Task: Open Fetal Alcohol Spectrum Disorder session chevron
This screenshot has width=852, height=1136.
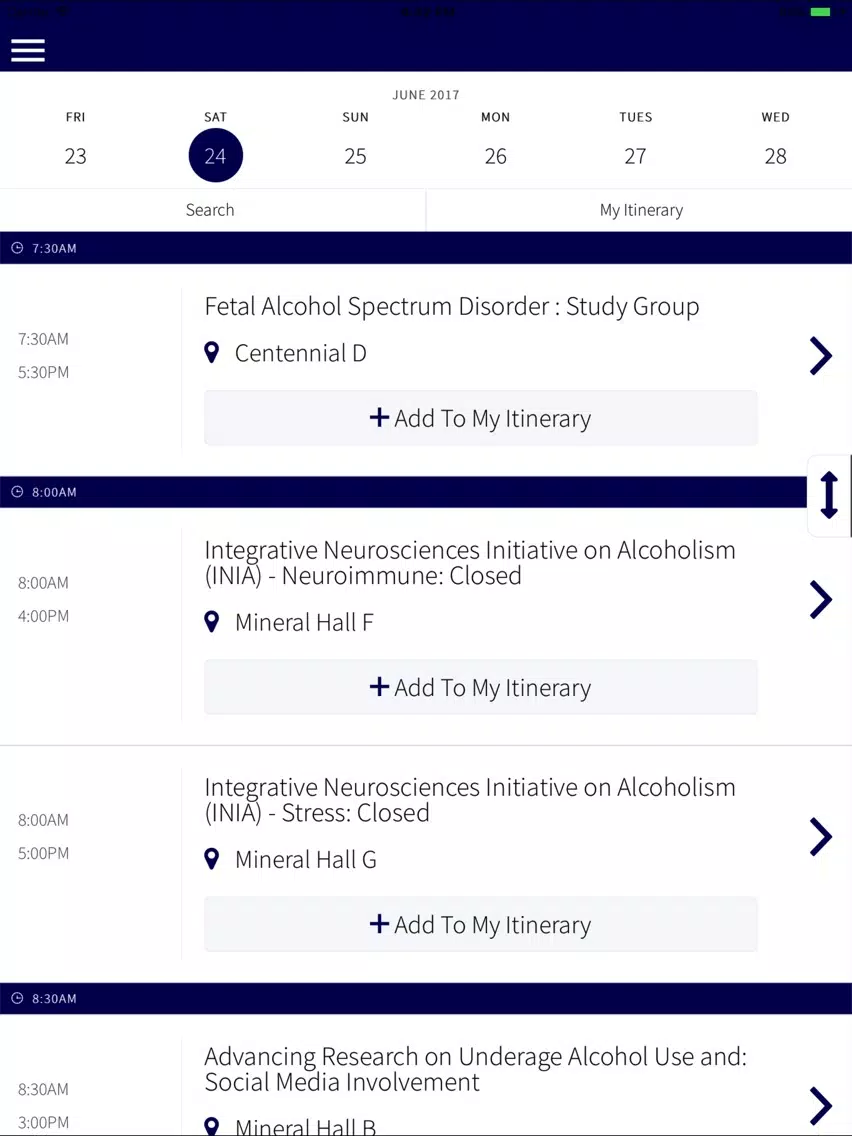Action: click(x=820, y=355)
